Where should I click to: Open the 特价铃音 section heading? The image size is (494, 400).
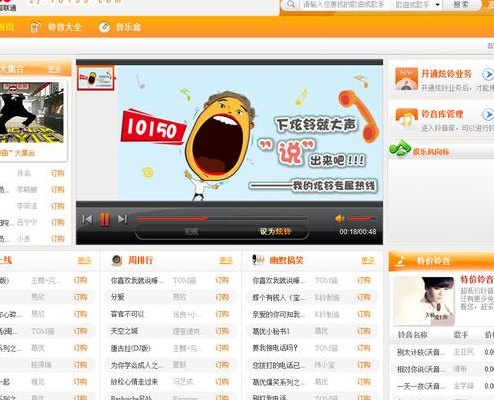(x=434, y=260)
